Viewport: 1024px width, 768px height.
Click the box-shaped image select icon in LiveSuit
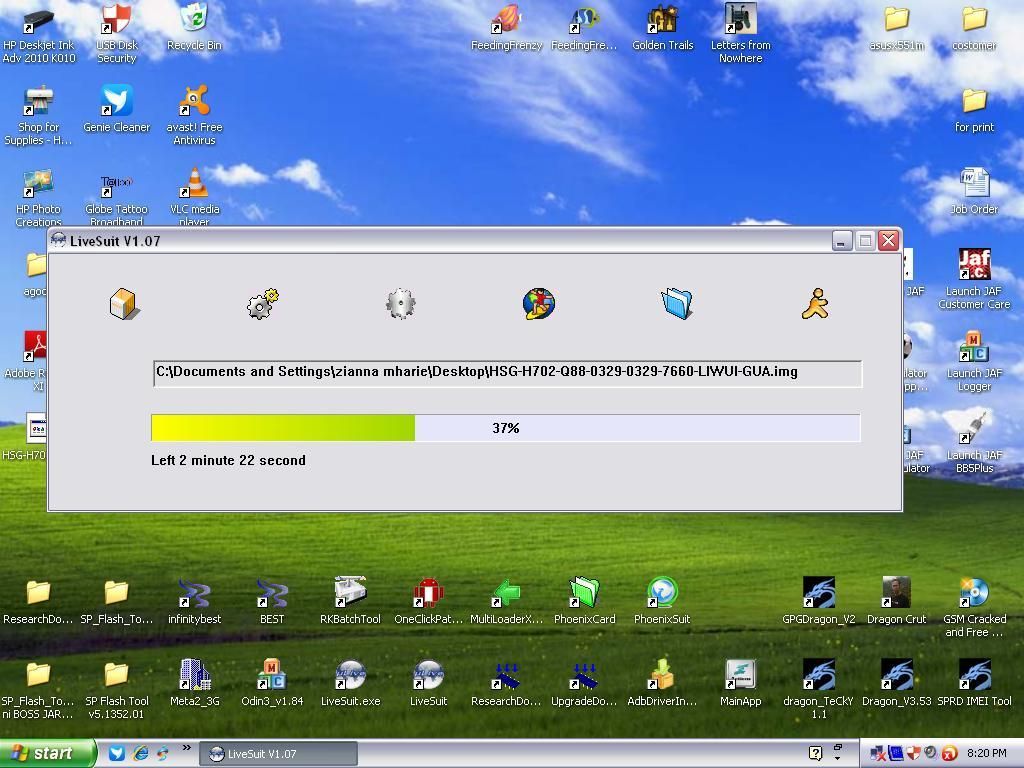[x=123, y=304]
